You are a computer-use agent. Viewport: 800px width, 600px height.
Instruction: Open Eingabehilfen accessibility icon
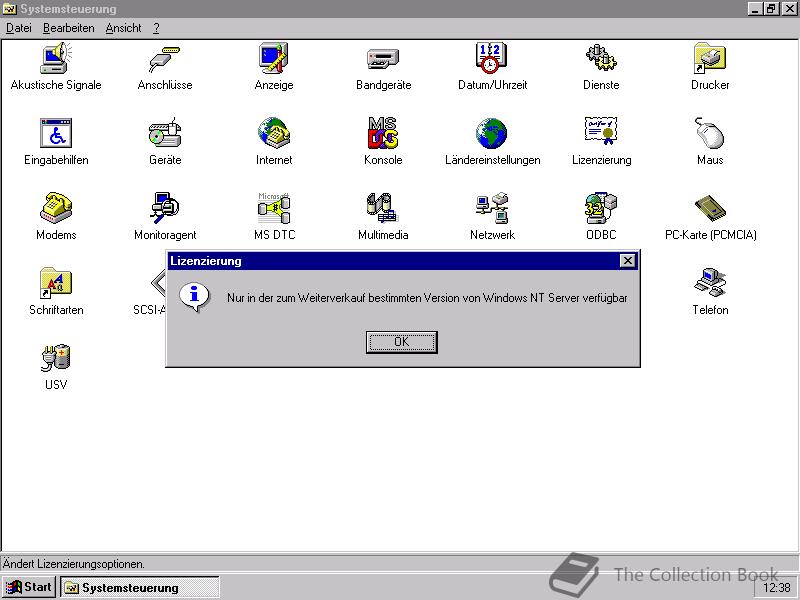coord(56,133)
